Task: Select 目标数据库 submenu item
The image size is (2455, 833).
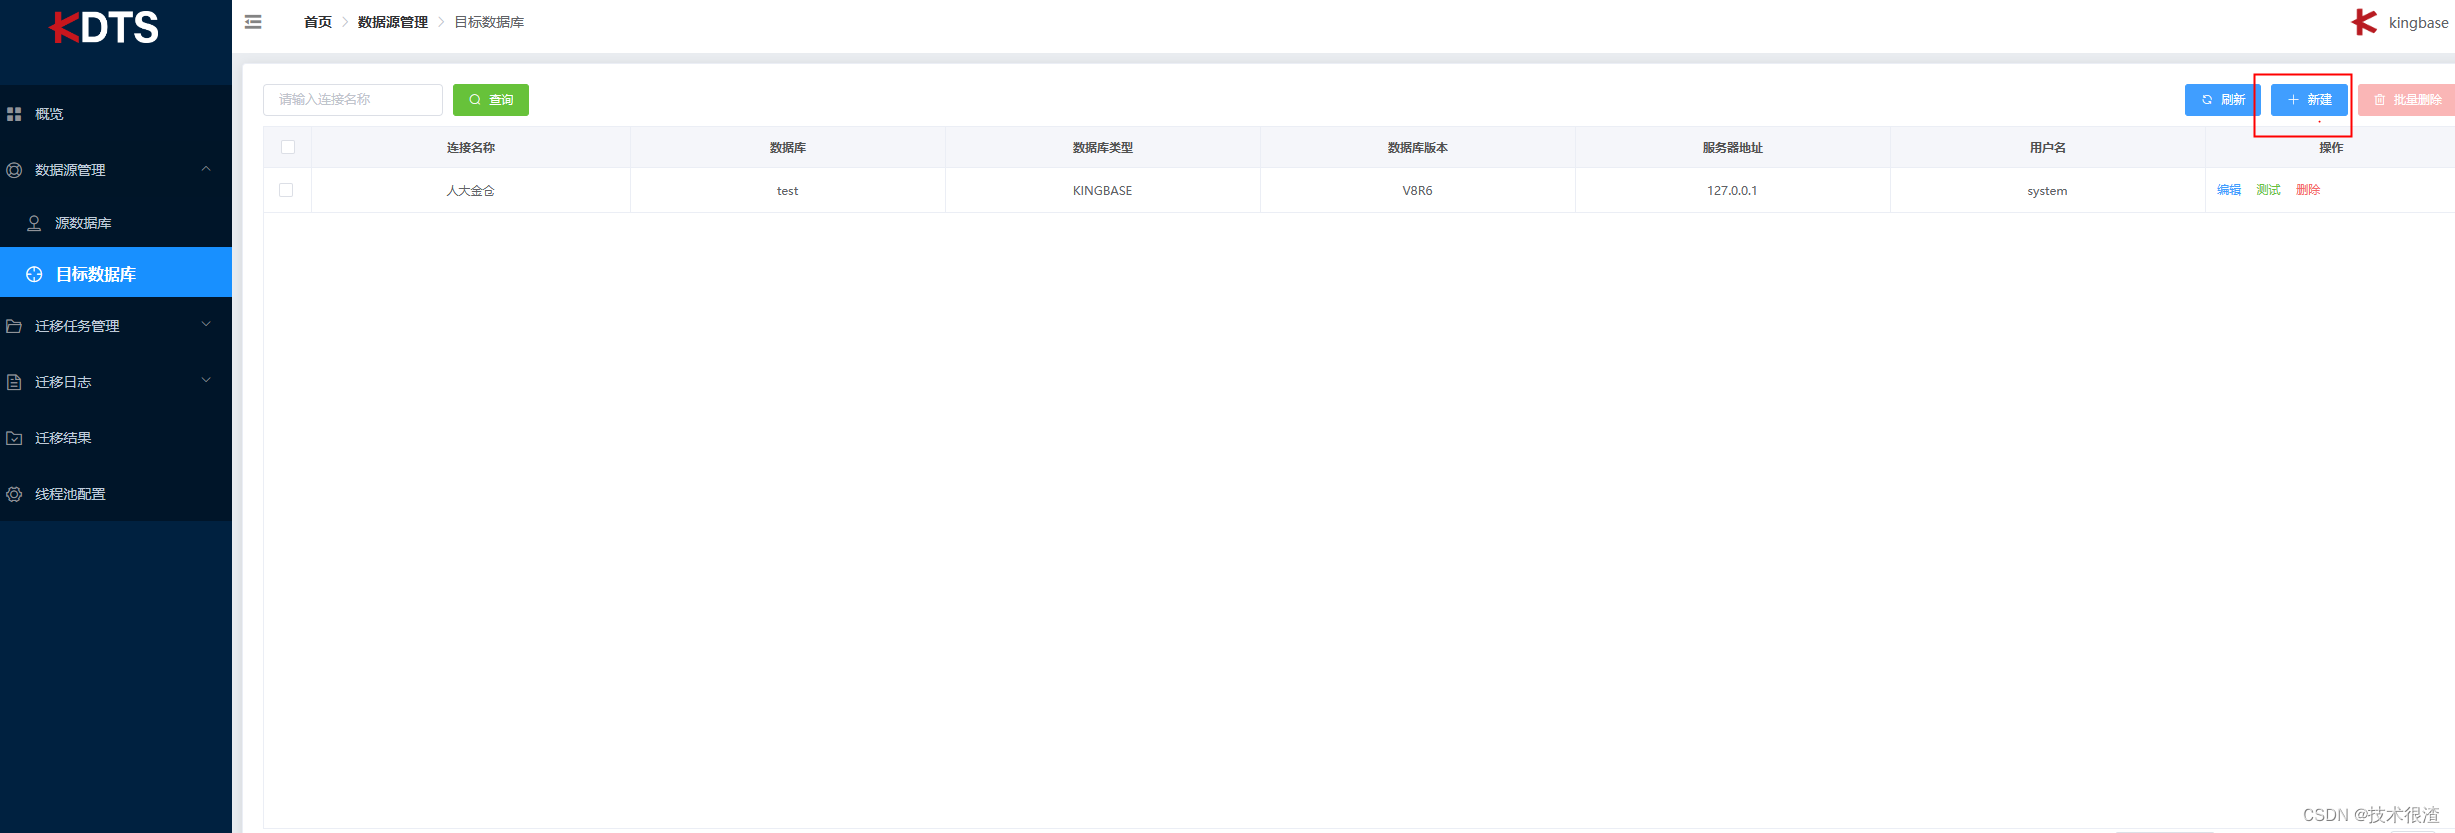Action: click(x=116, y=273)
